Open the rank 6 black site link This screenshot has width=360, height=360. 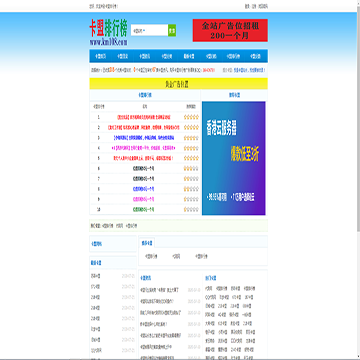(x=143, y=169)
